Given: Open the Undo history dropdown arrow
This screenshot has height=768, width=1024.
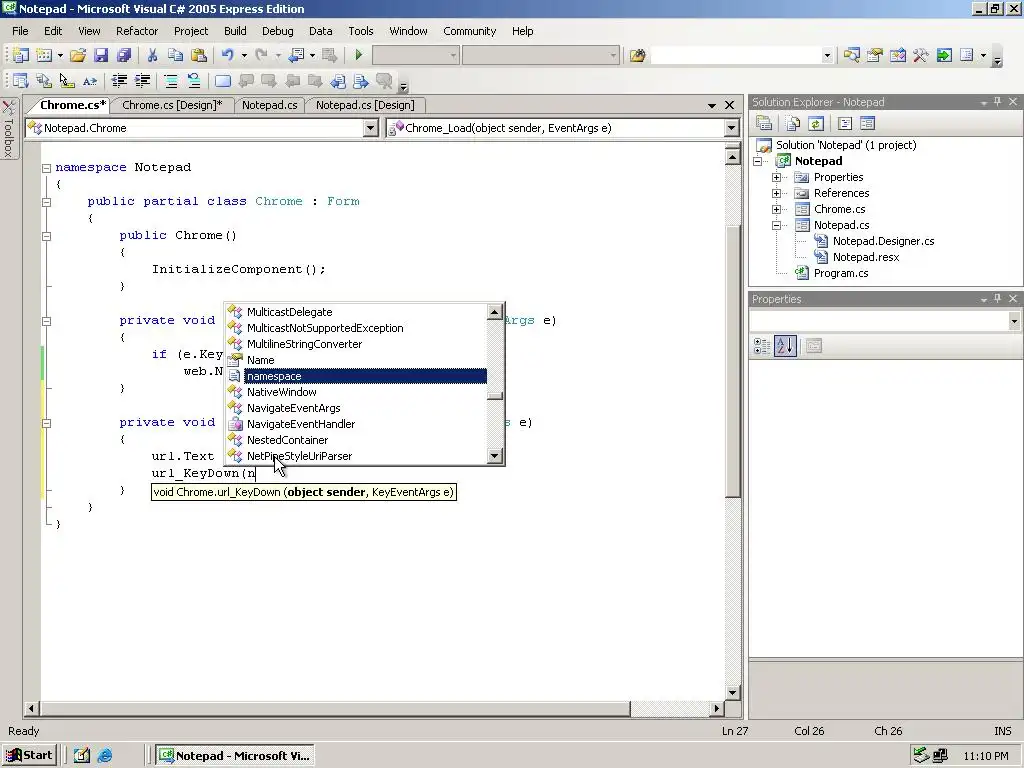Looking at the screenshot, I should (x=244, y=56).
